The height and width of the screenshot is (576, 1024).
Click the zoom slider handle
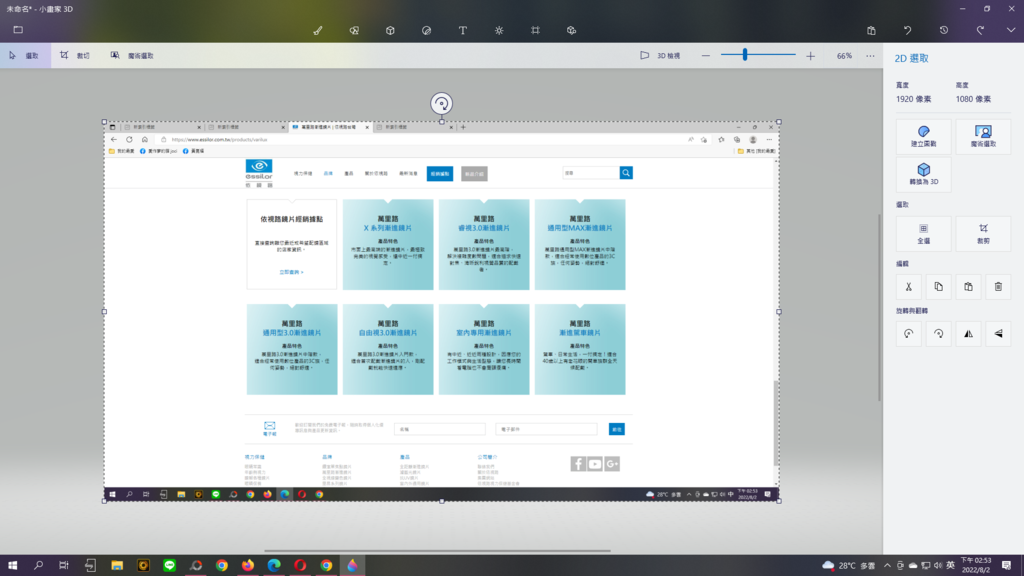click(744, 56)
